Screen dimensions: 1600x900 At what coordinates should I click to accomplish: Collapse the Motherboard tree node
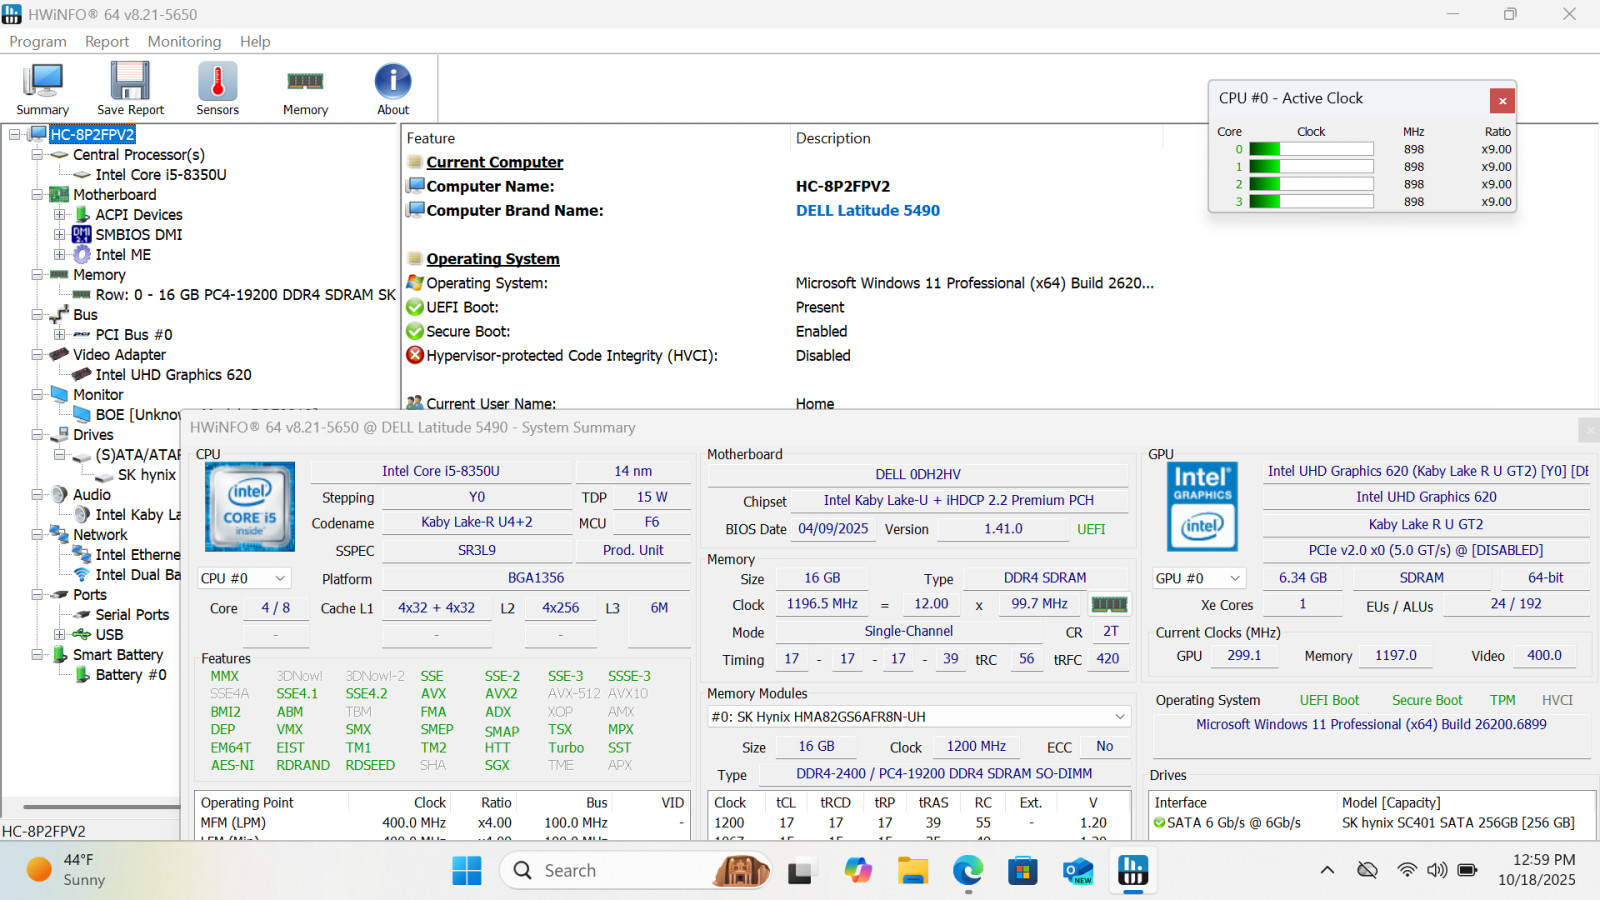(37, 195)
